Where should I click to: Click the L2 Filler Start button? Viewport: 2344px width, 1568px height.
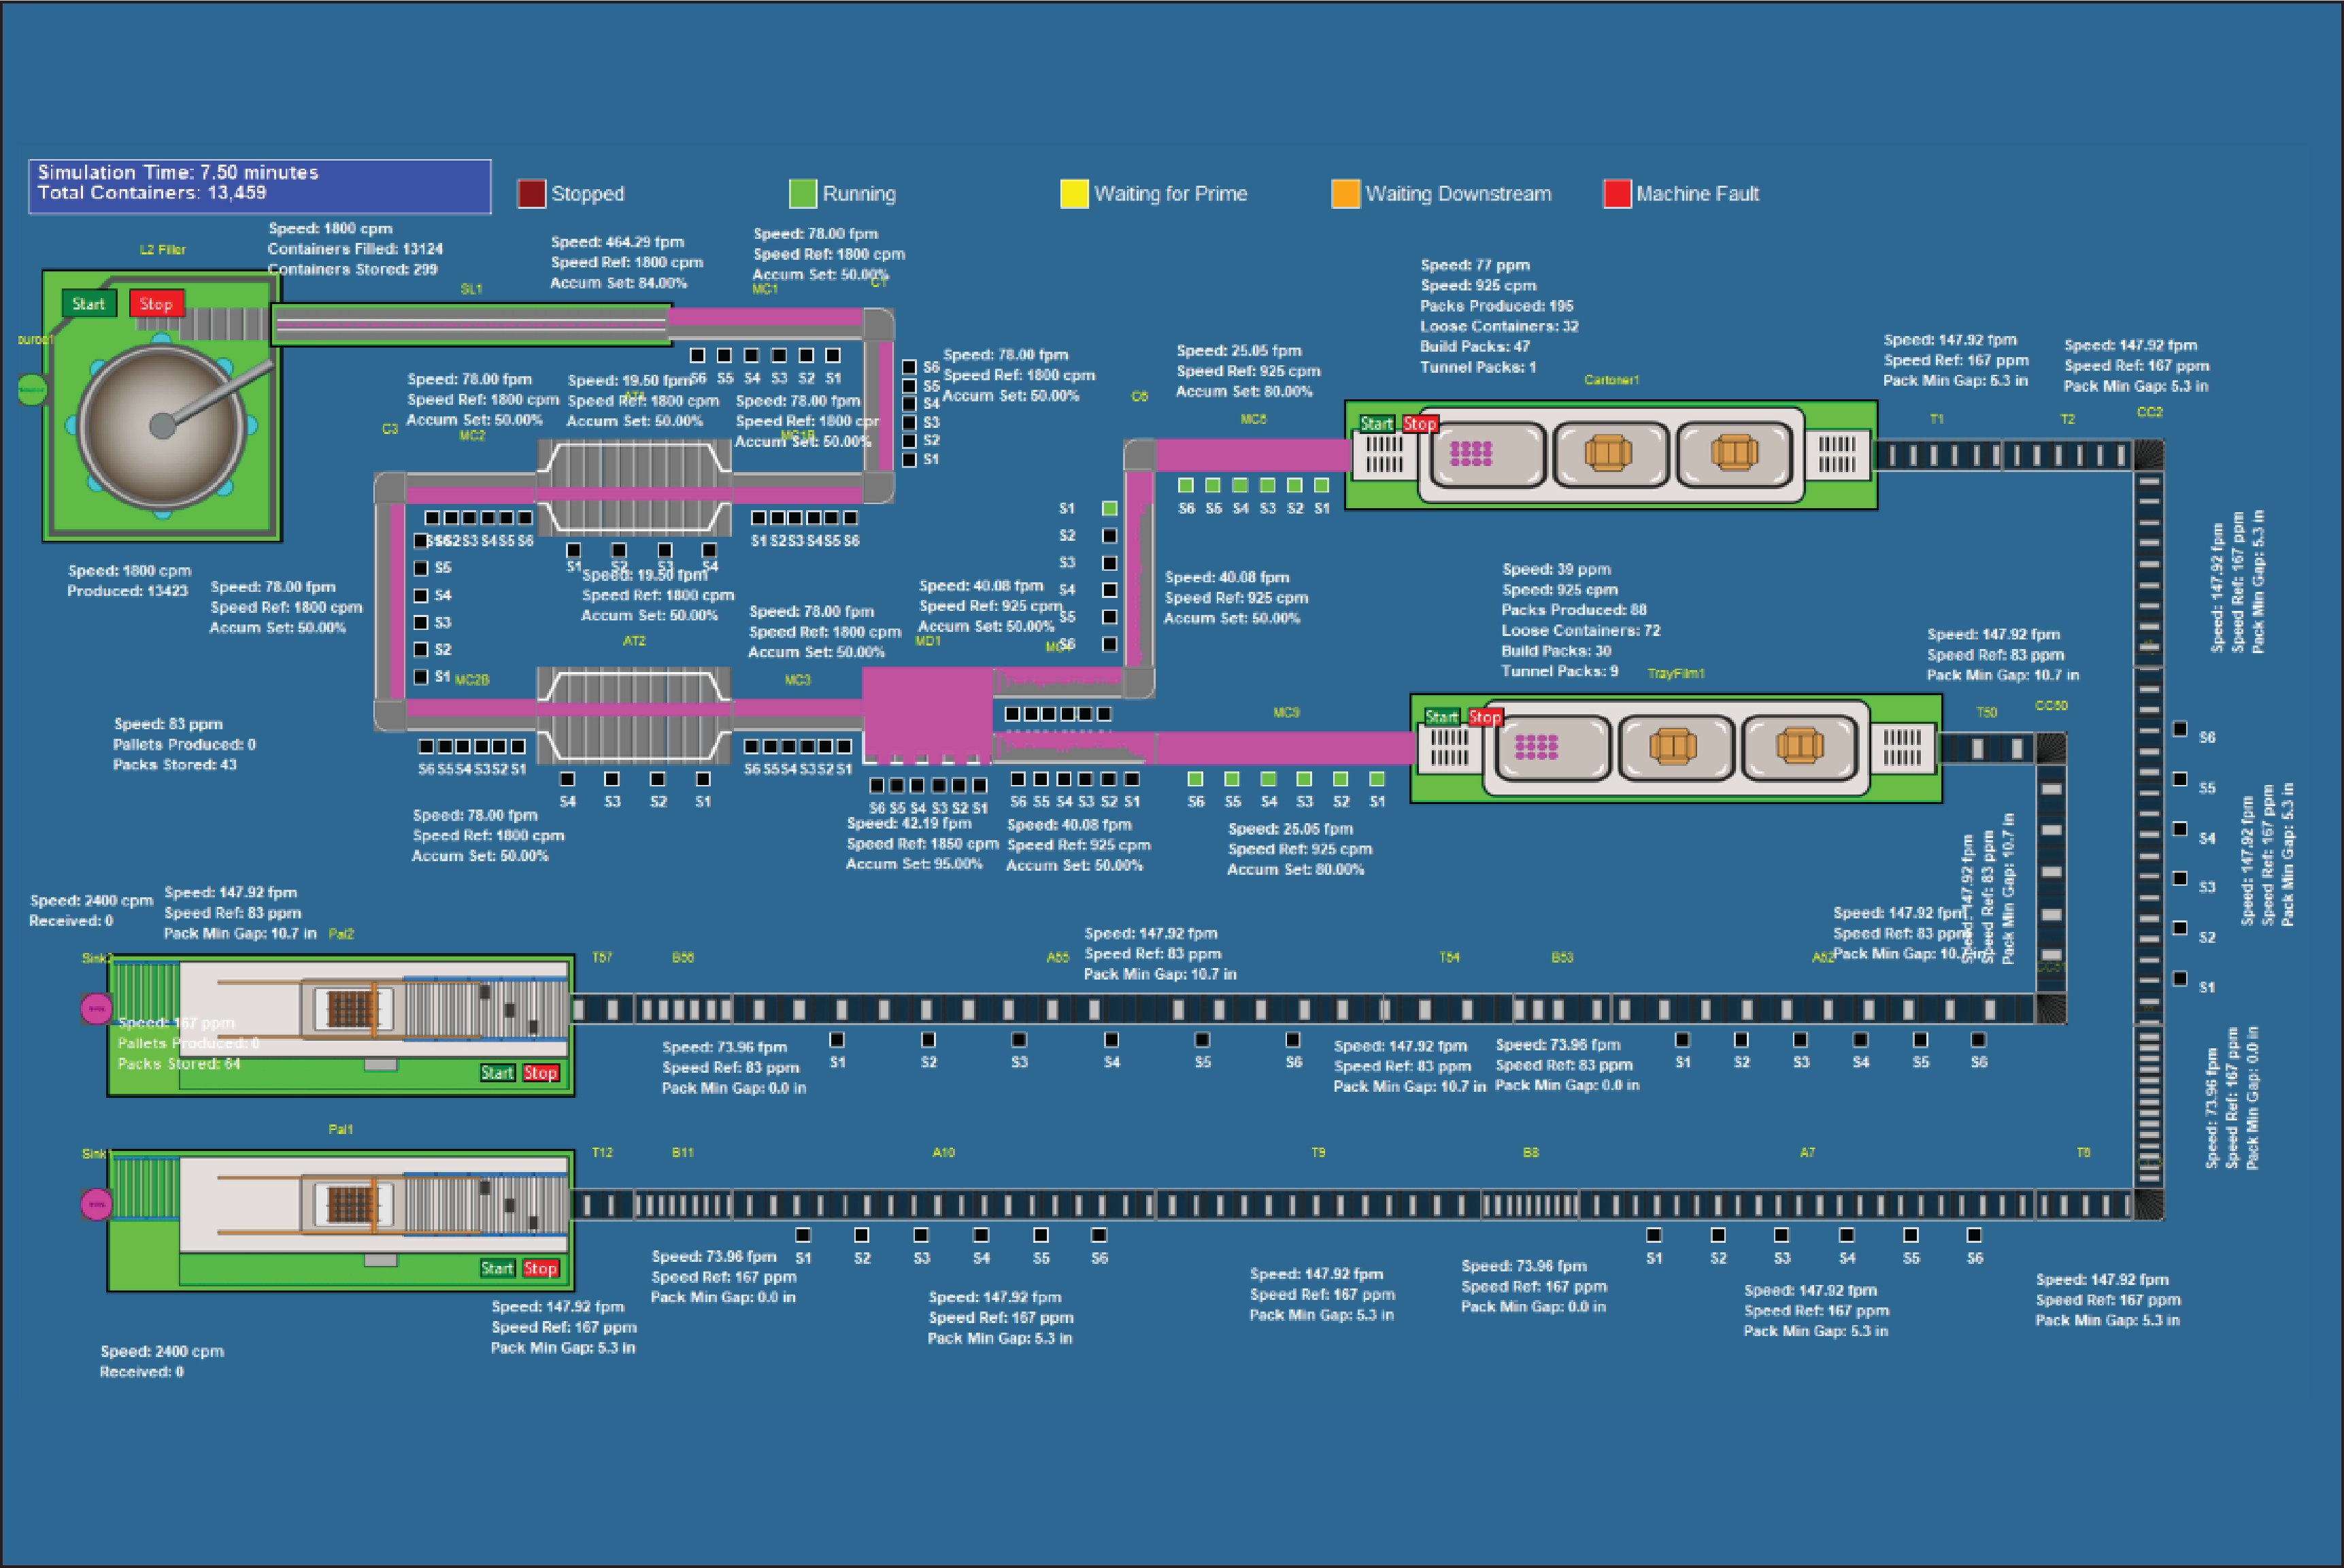[88, 304]
